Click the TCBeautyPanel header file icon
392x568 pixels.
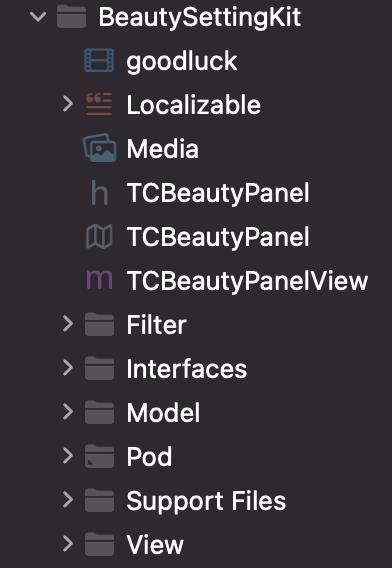pos(99,193)
